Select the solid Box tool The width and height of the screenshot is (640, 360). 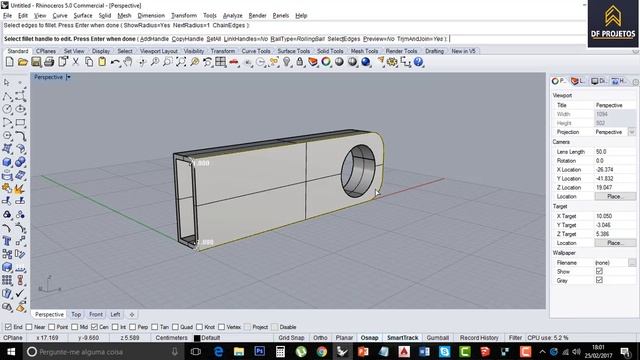pos(7,162)
